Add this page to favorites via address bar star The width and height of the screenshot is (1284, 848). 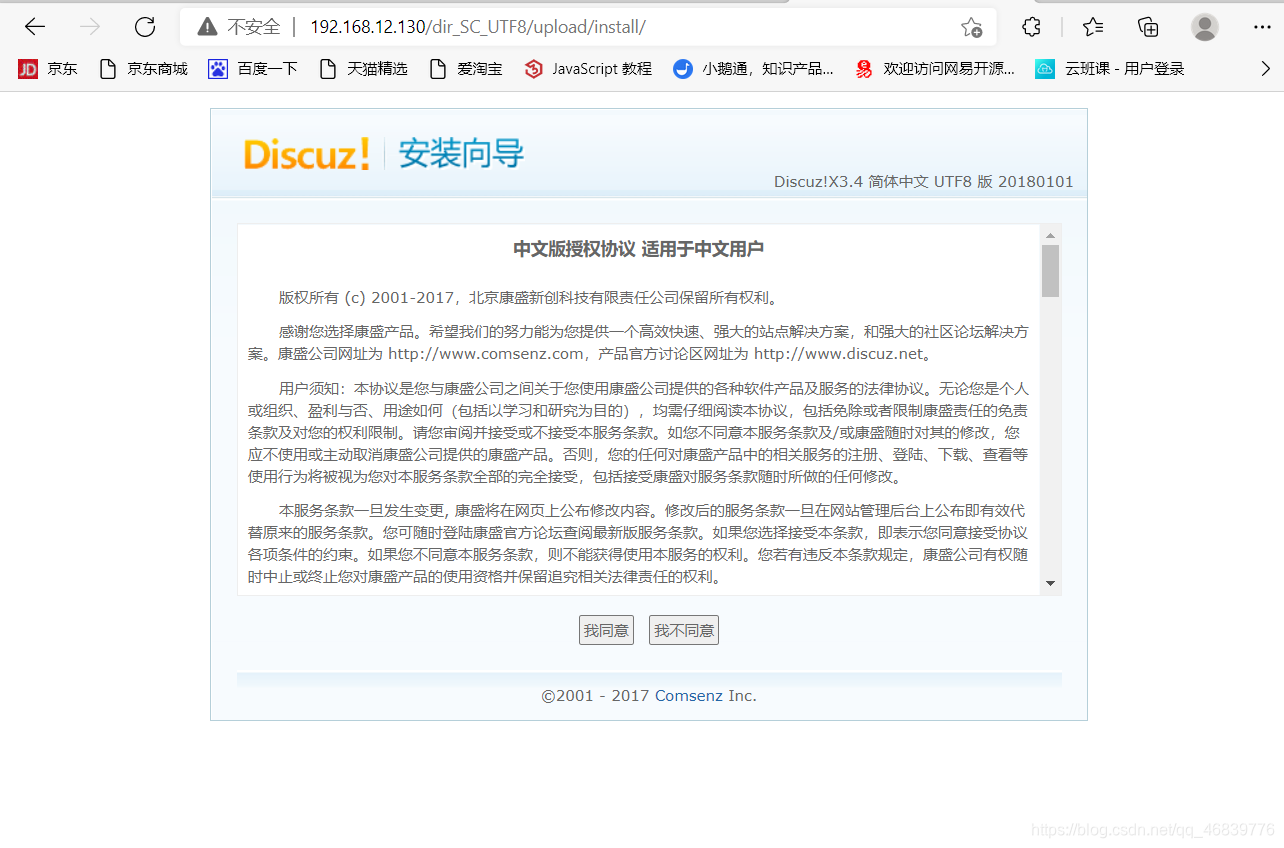click(x=970, y=29)
